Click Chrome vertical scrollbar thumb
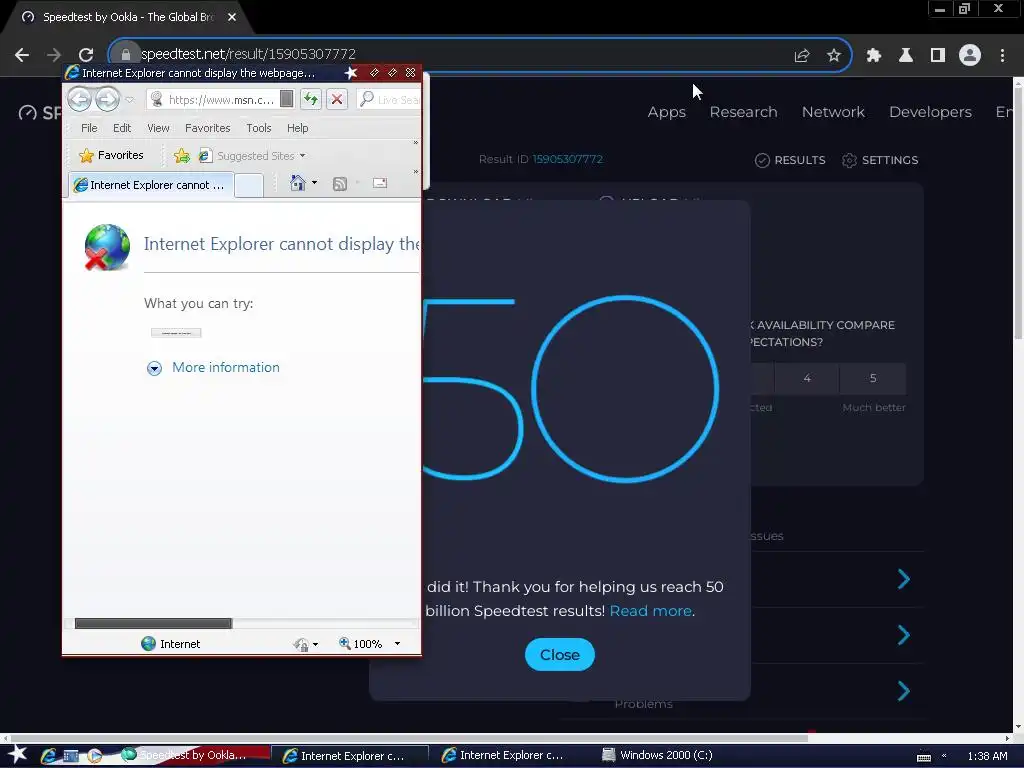This screenshot has height=768, width=1024. pos(1018,214)
